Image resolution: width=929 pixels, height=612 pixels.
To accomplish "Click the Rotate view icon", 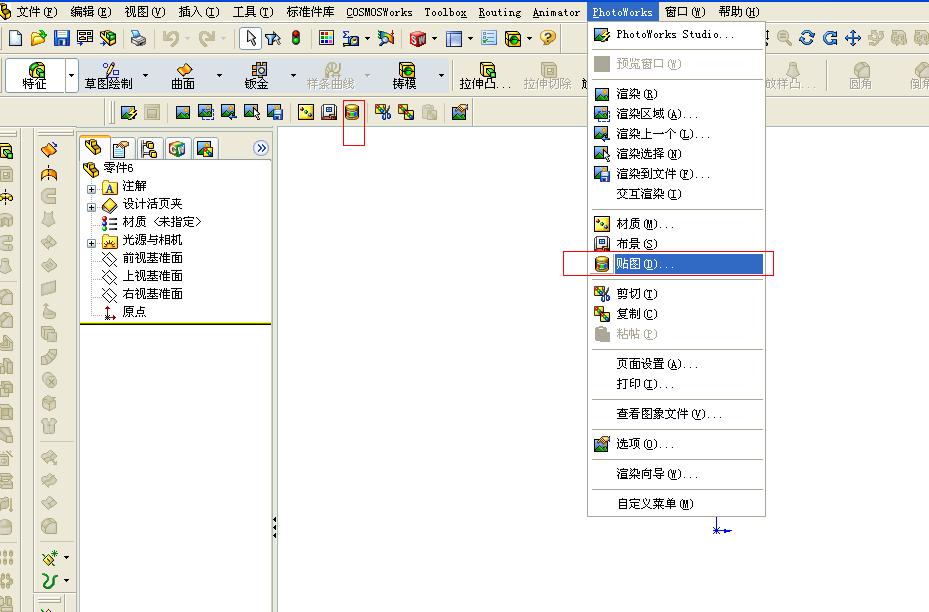I will coord(807,39).
